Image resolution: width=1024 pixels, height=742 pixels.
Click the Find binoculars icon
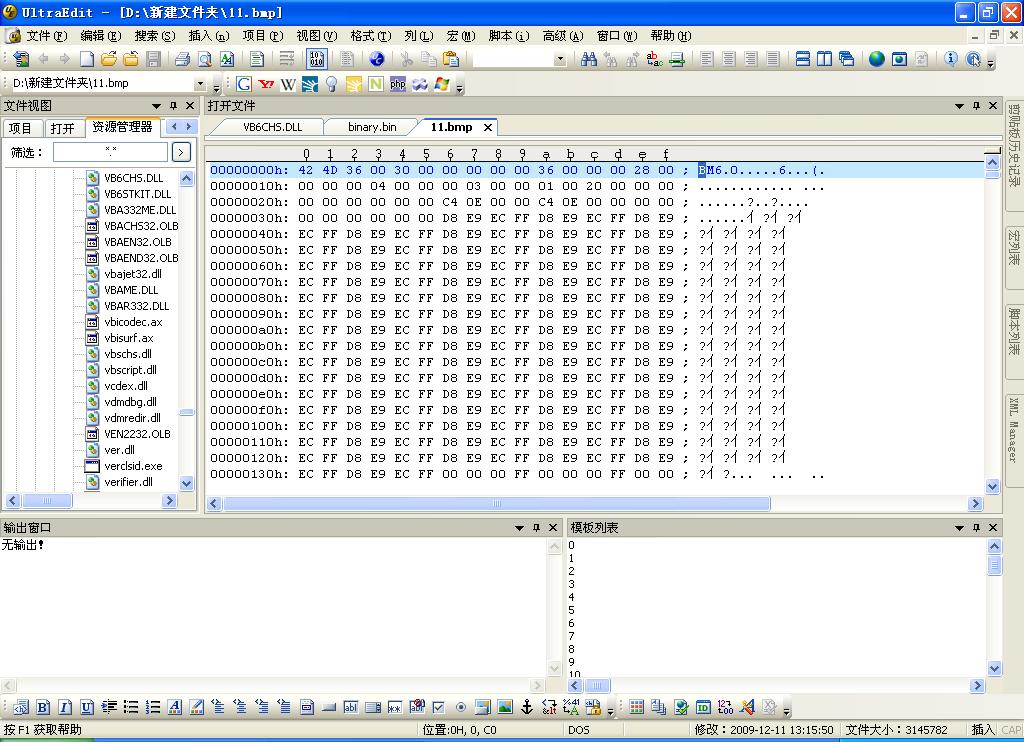pyautogui.click(x=589, y=59)
